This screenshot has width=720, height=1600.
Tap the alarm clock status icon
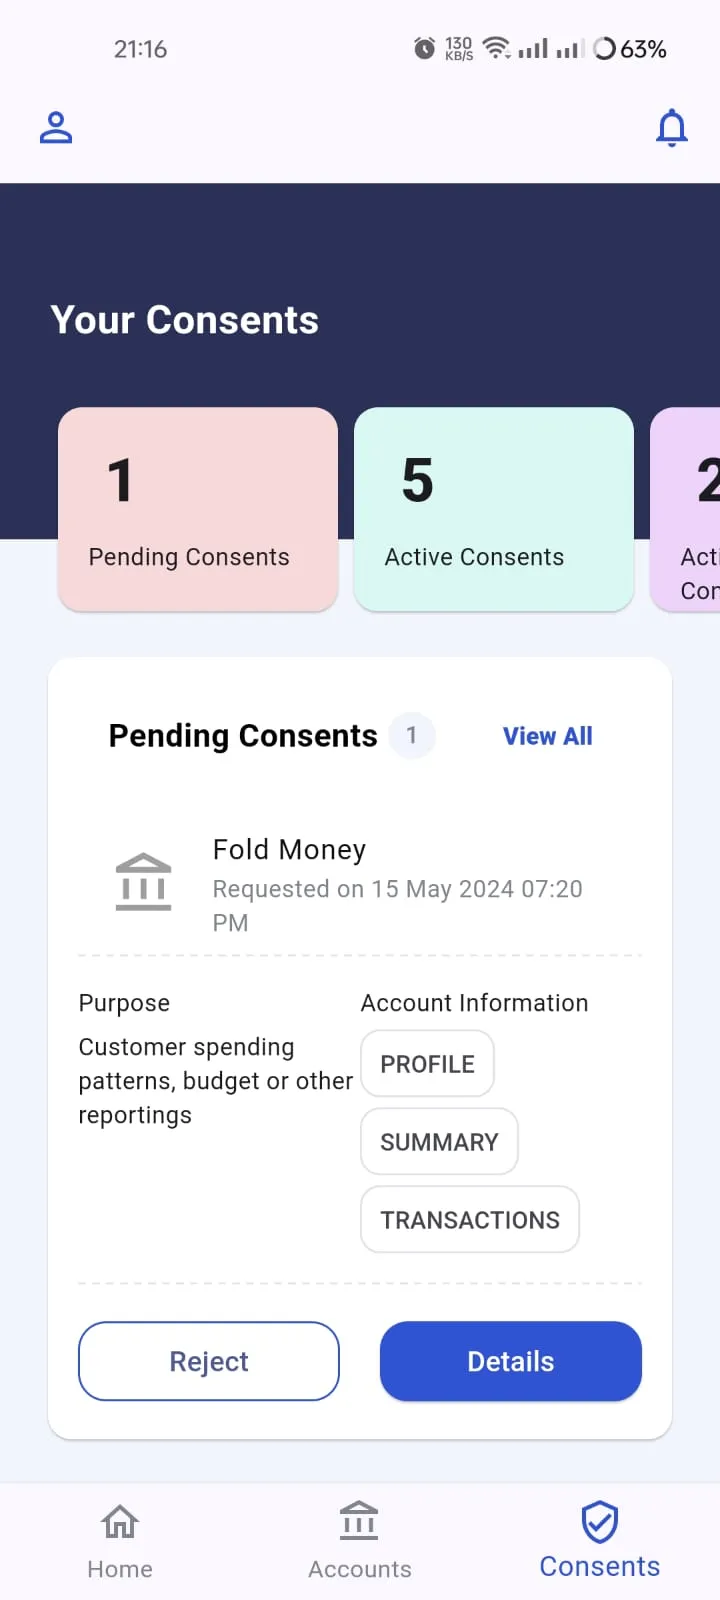(x=425, y=48)
